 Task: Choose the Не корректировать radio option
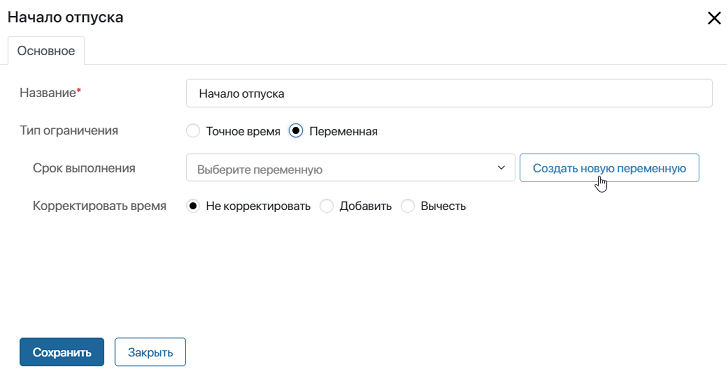pos(193,206)
